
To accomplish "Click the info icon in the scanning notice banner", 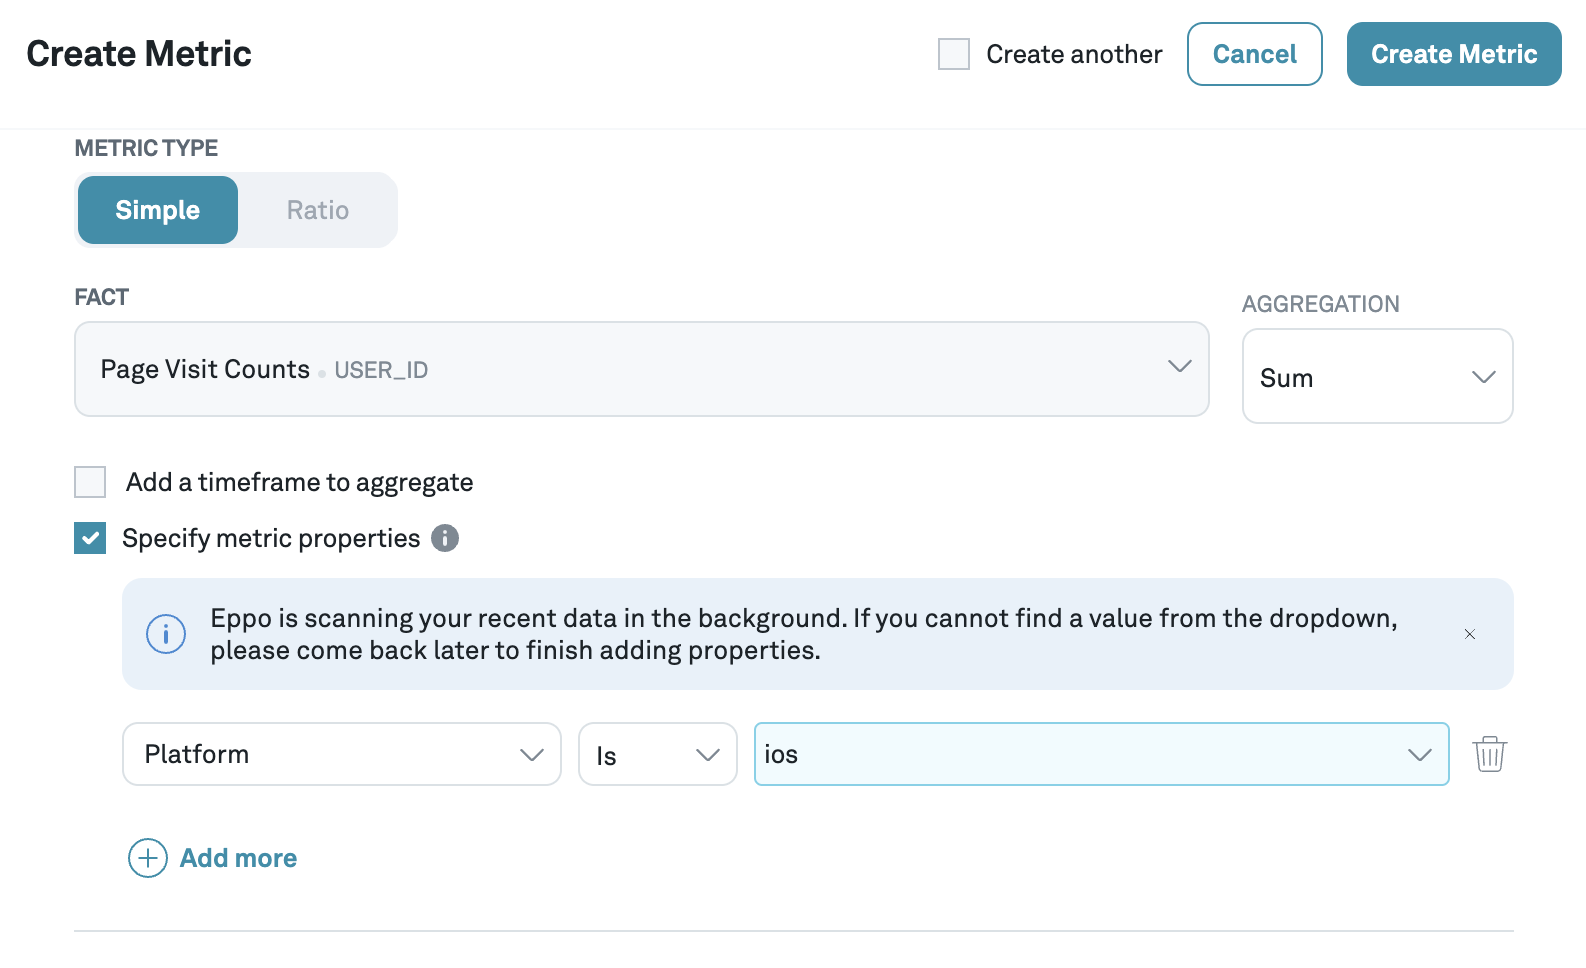I will 166,633.
